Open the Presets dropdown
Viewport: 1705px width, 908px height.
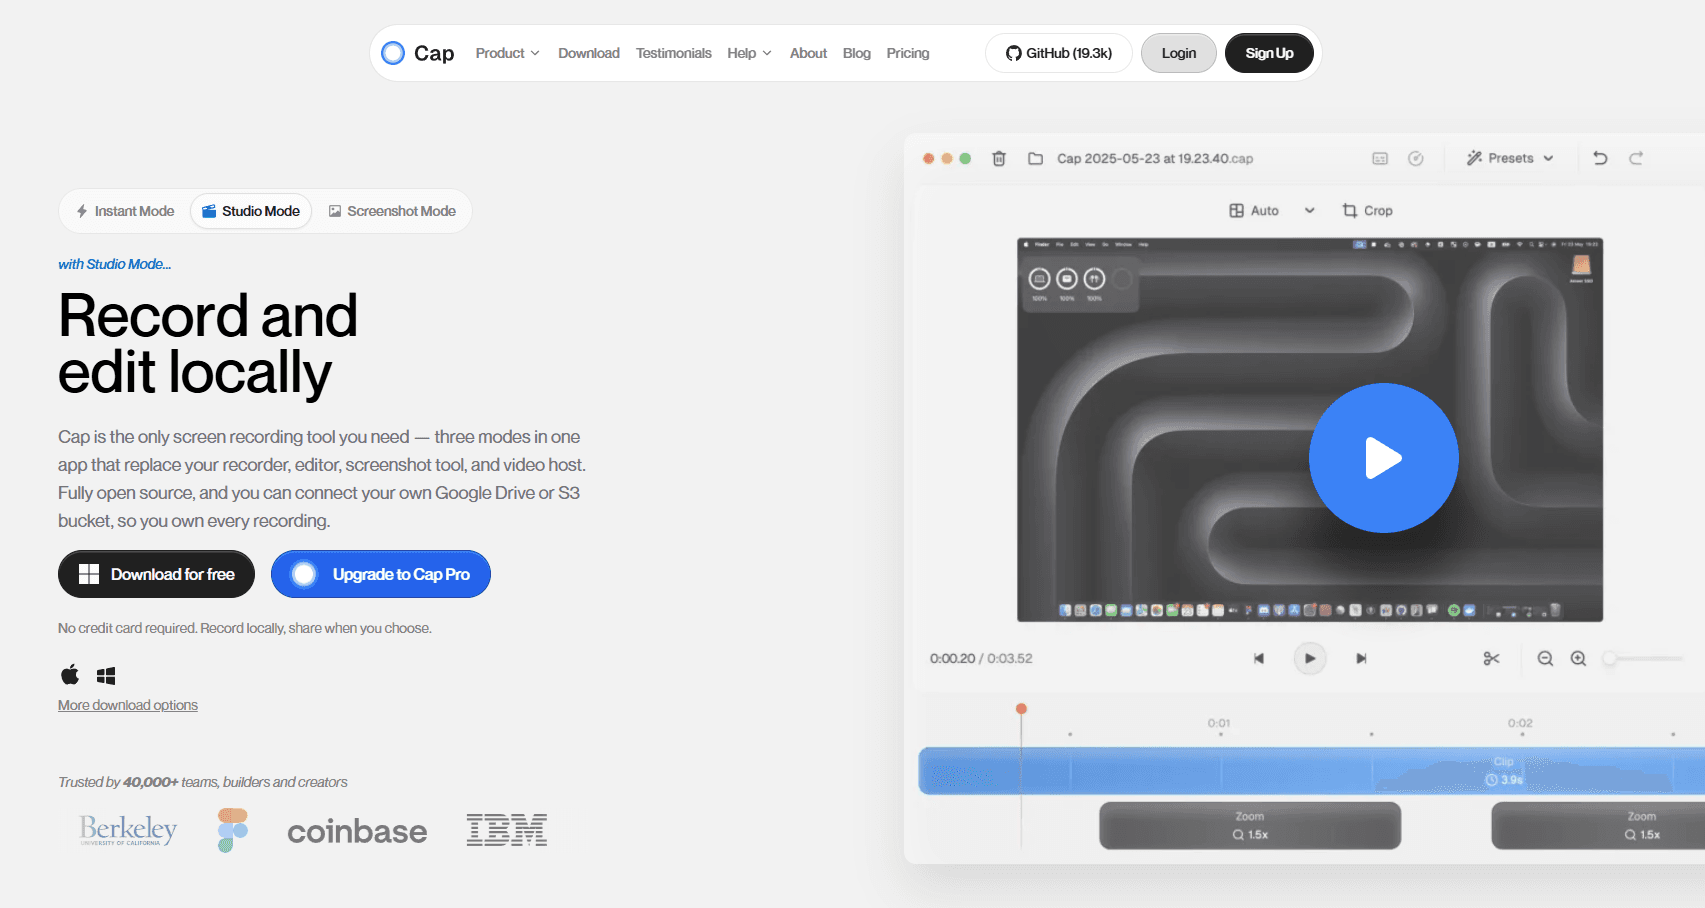tap(1510, 158)
